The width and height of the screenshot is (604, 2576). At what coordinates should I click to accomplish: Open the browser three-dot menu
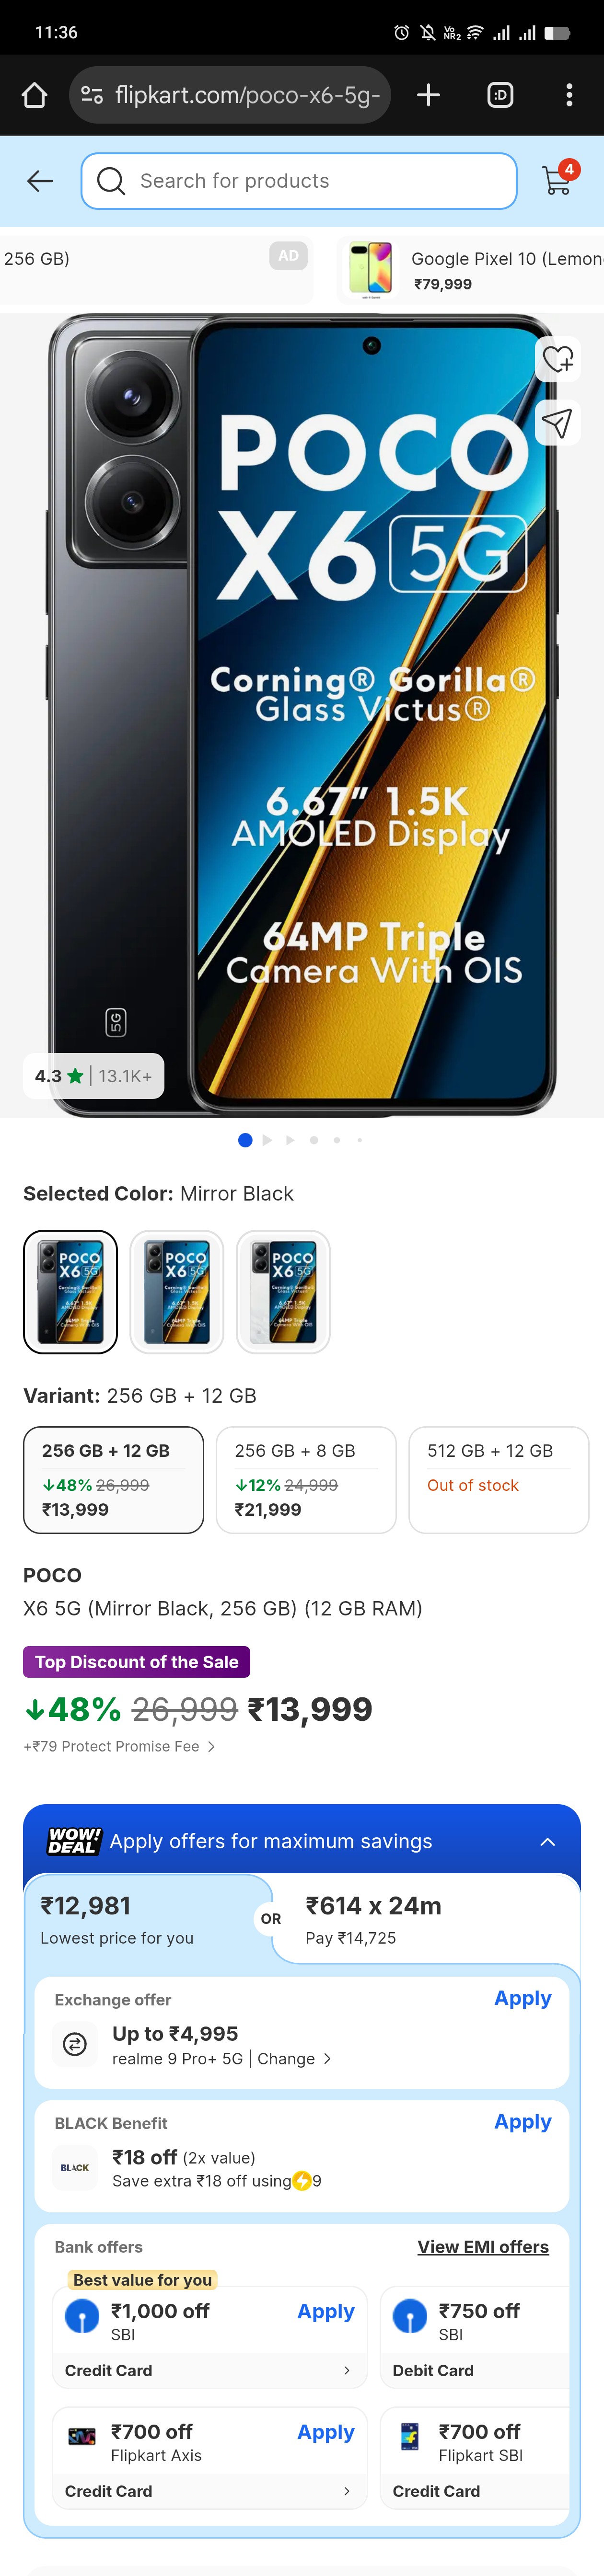tap(569, 95)
